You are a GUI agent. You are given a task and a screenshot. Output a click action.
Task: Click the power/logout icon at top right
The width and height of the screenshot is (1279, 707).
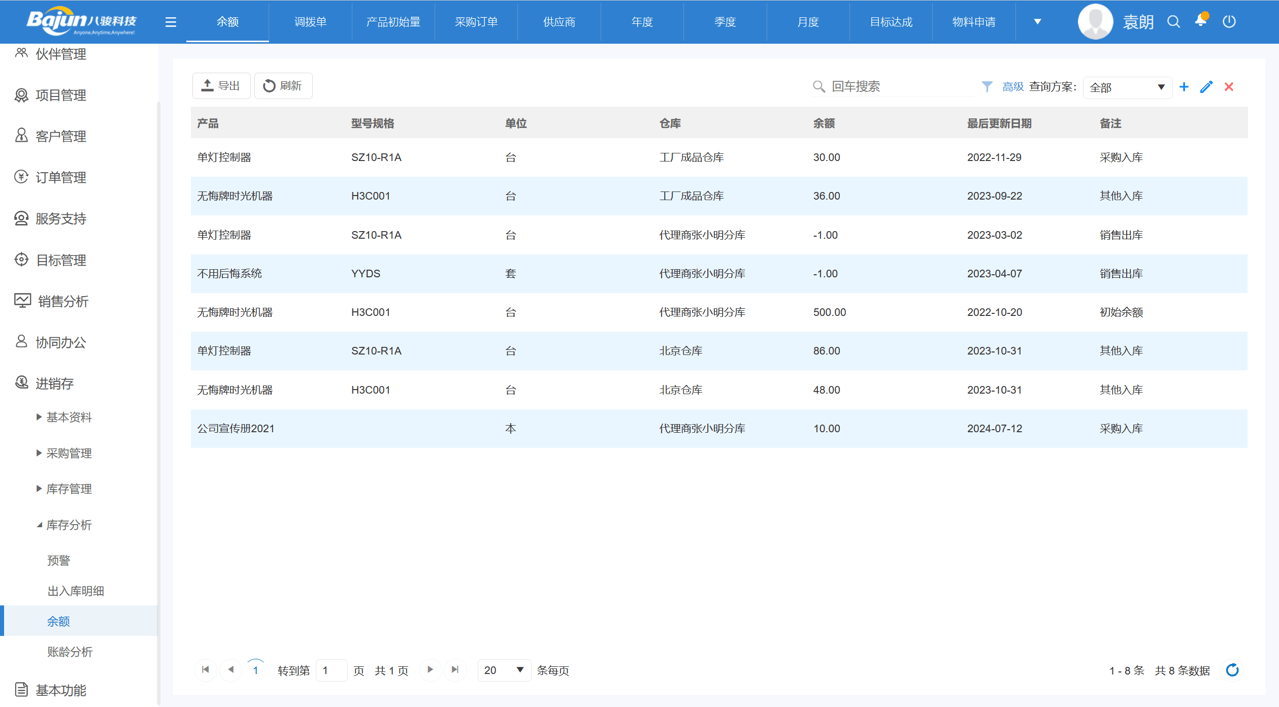pos(1229,20)
